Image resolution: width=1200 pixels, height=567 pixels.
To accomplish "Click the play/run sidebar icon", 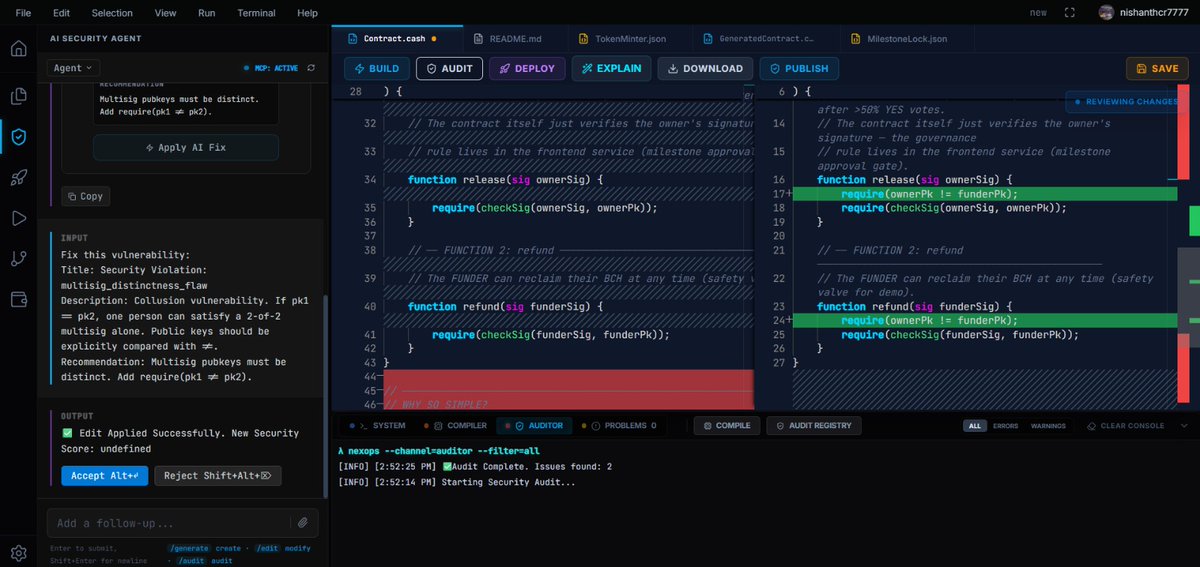I will tap(18, 218).
